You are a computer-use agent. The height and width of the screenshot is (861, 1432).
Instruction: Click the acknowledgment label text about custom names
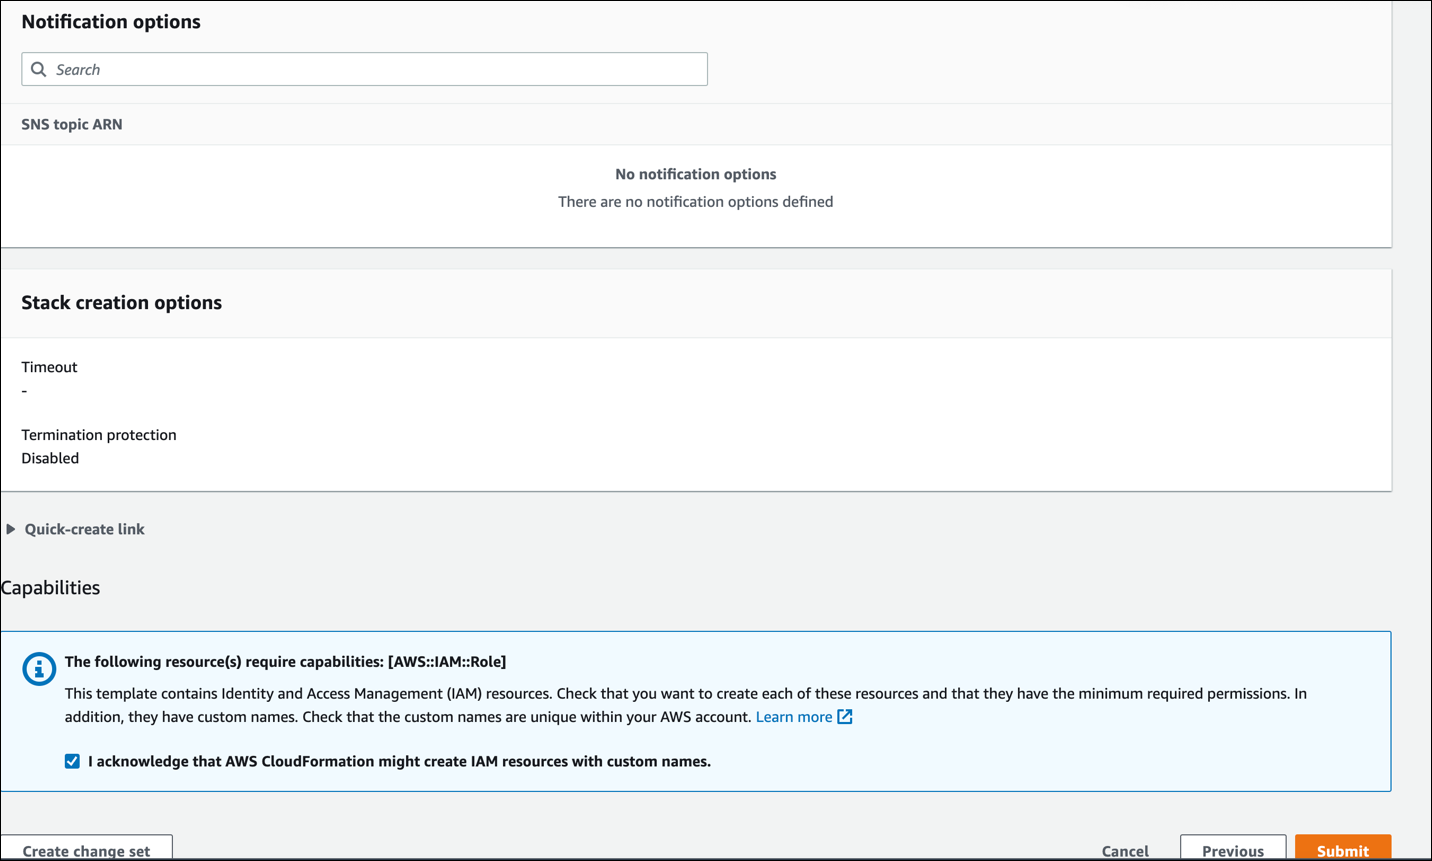399,761
